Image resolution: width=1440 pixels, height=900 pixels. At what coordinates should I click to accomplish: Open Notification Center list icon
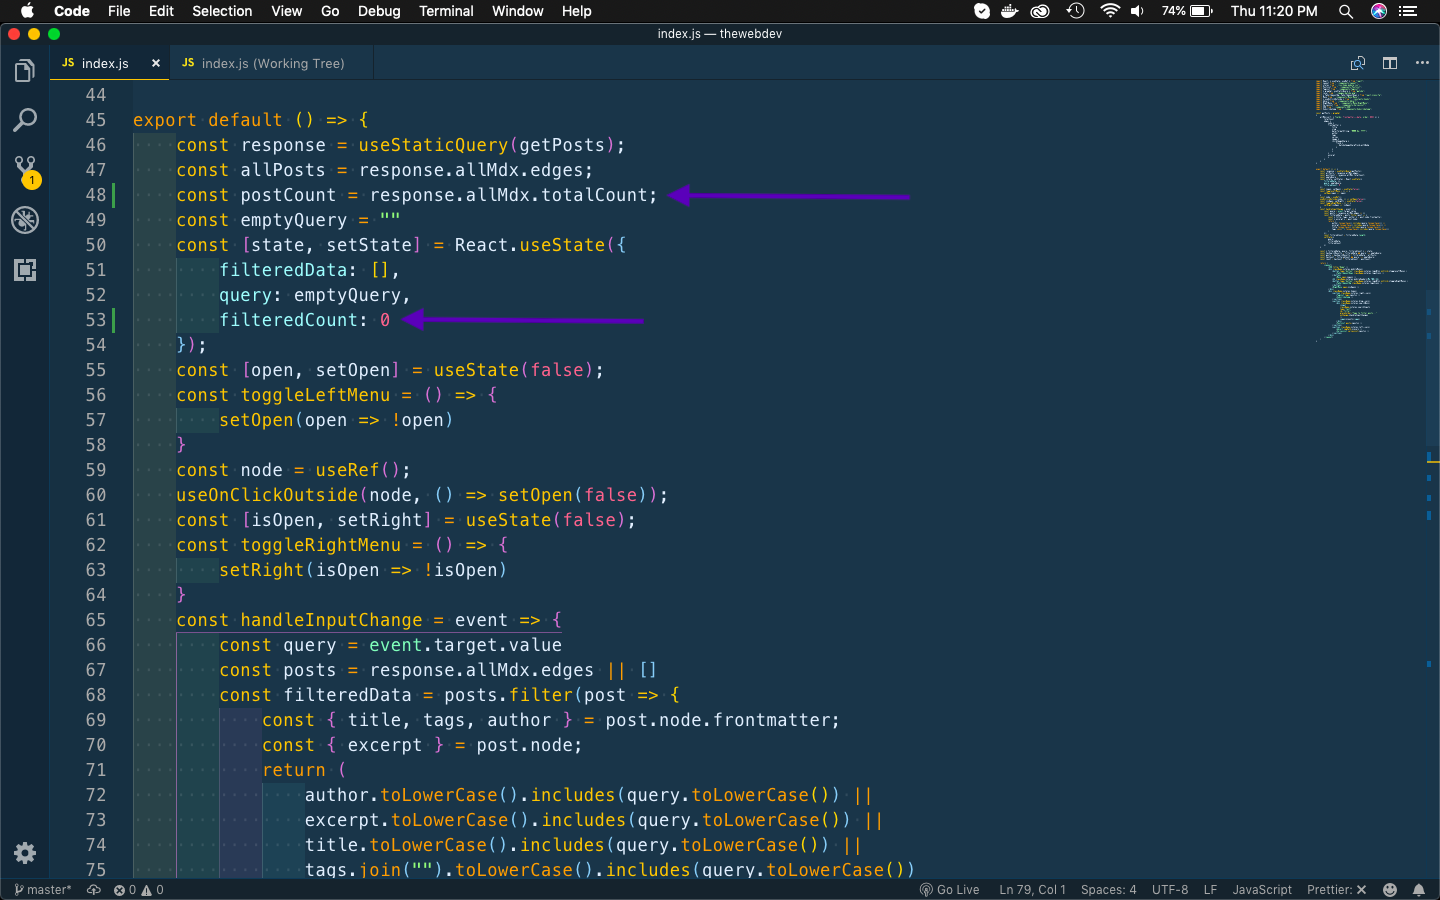coord(1409,11)
